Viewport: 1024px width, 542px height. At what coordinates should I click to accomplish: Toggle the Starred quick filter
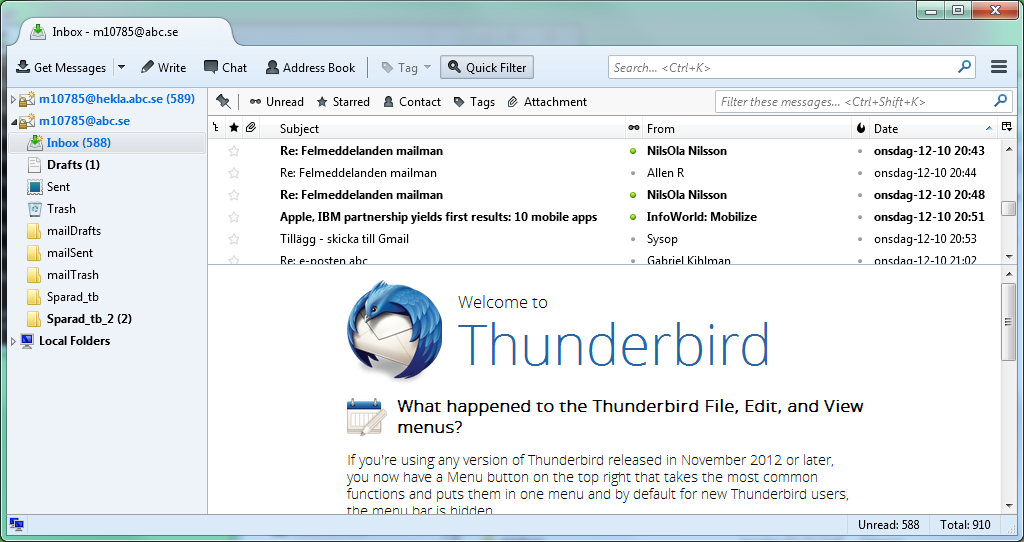coord(343,102)
